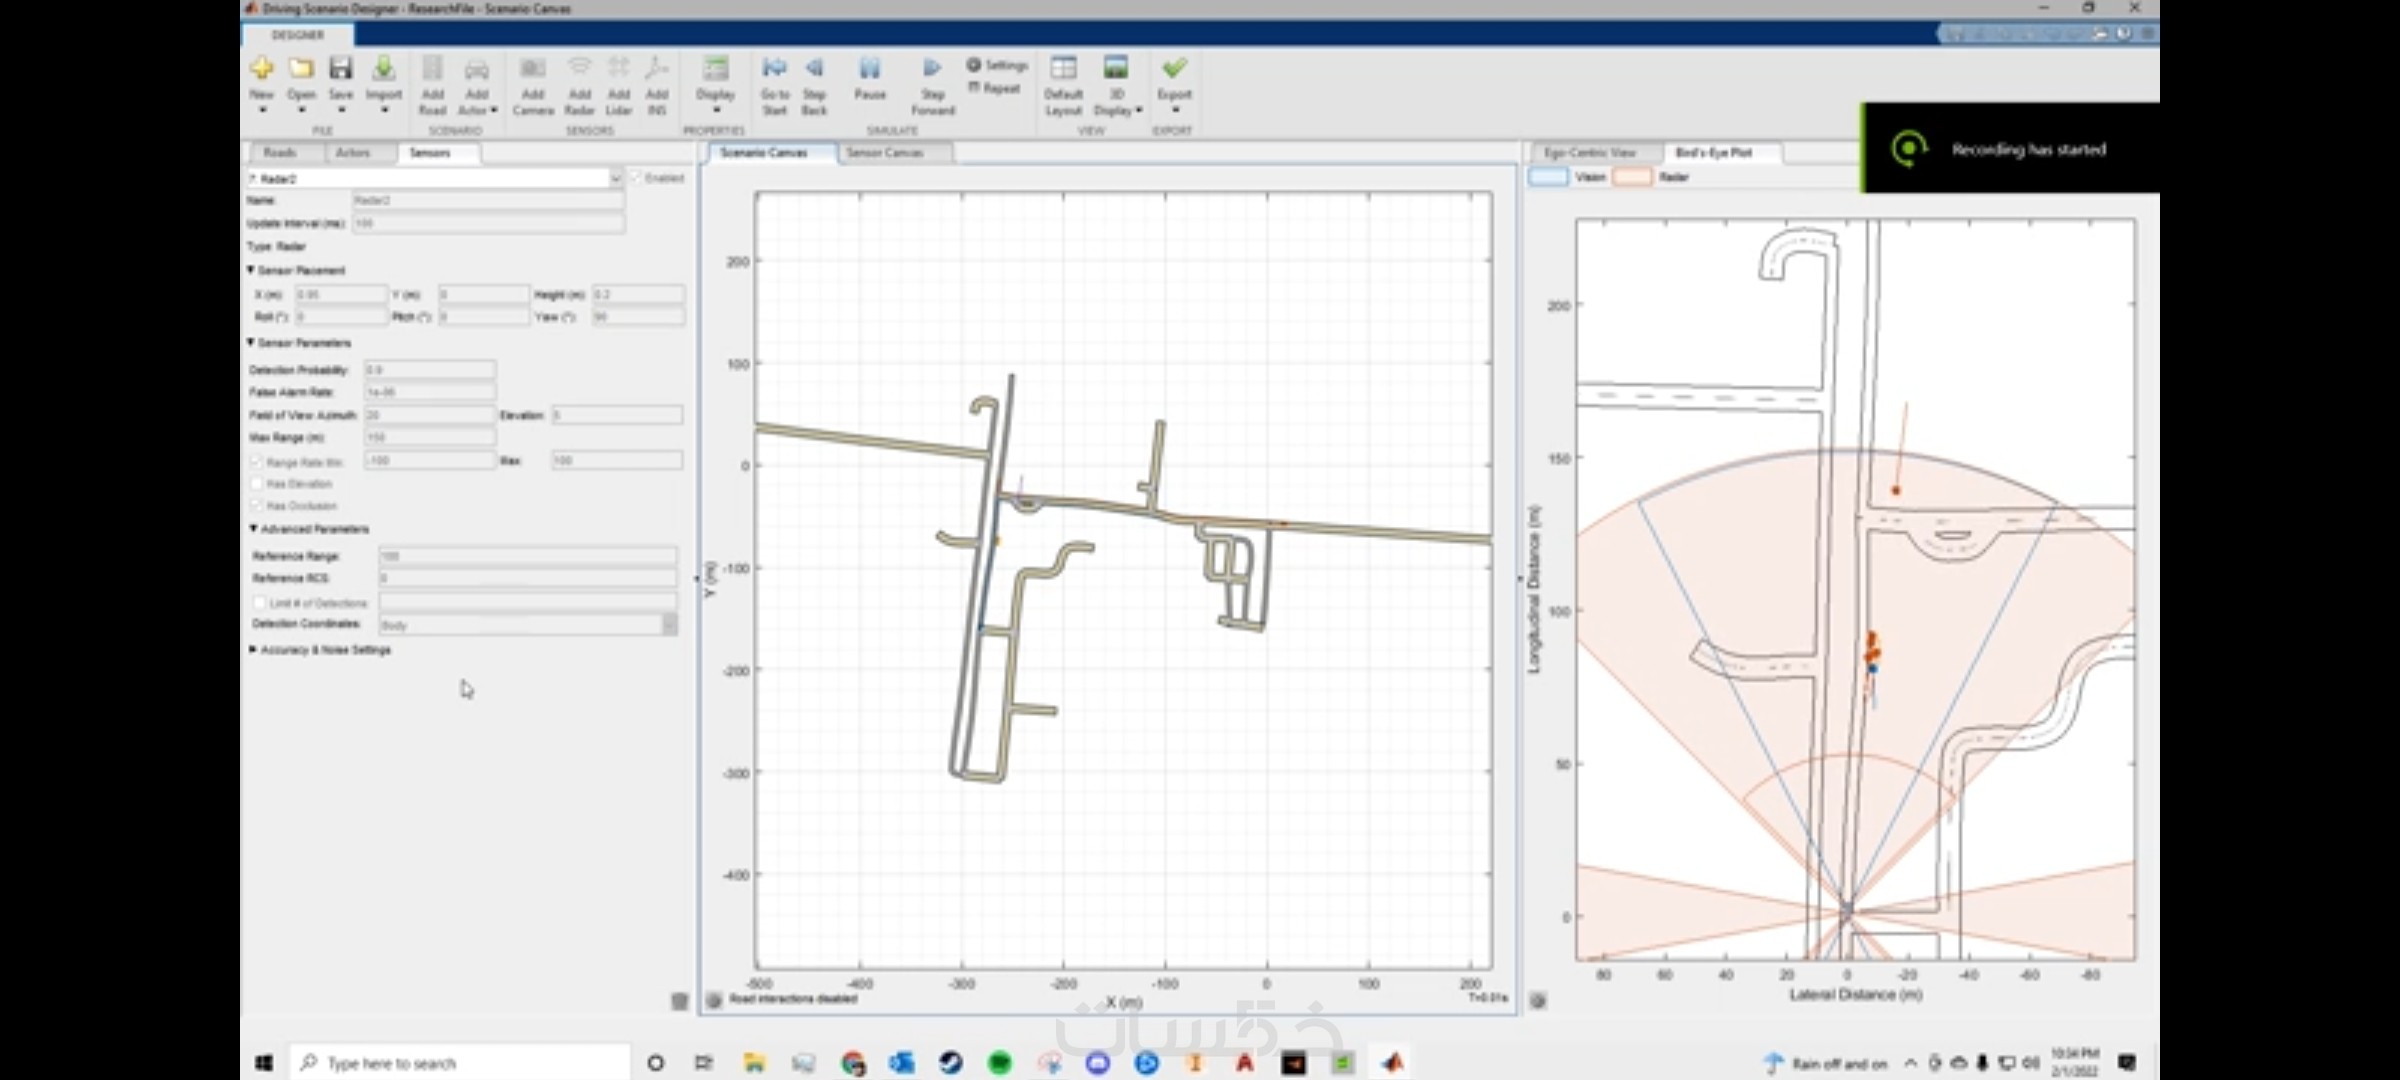The image size is (2400, 1080).
Task: Enable the Limit # of Detections checkbox
Action: pos(260,603)
